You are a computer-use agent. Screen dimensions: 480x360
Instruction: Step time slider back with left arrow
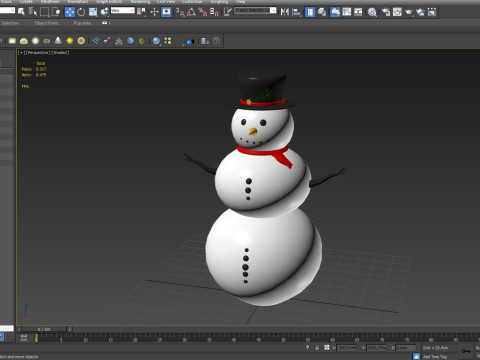(19, 329)
